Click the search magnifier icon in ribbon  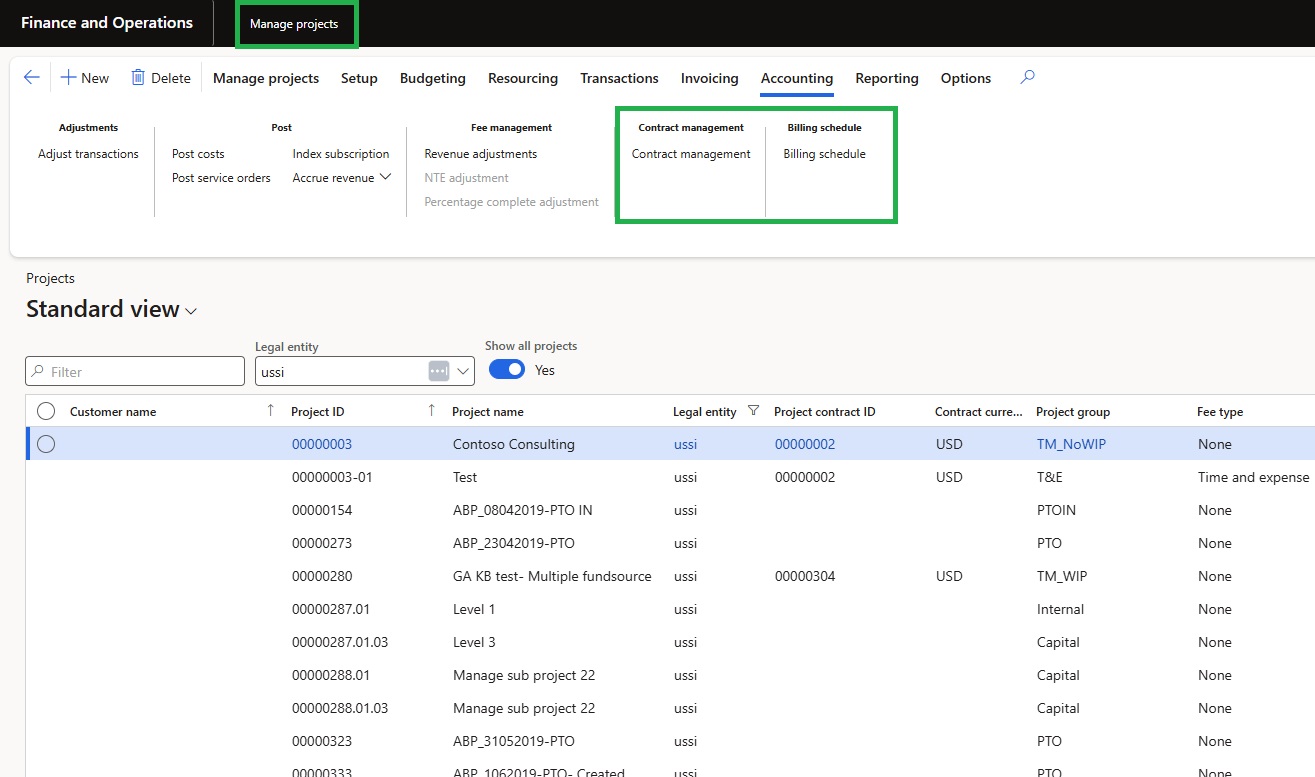click(1027, 77)
